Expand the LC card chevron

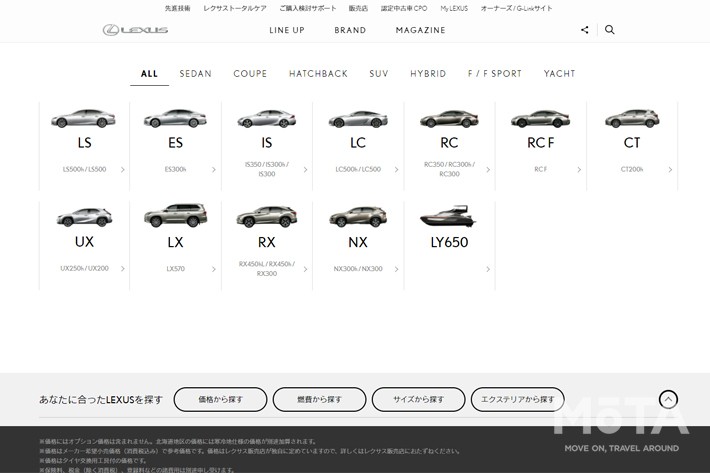coord(396,170)
